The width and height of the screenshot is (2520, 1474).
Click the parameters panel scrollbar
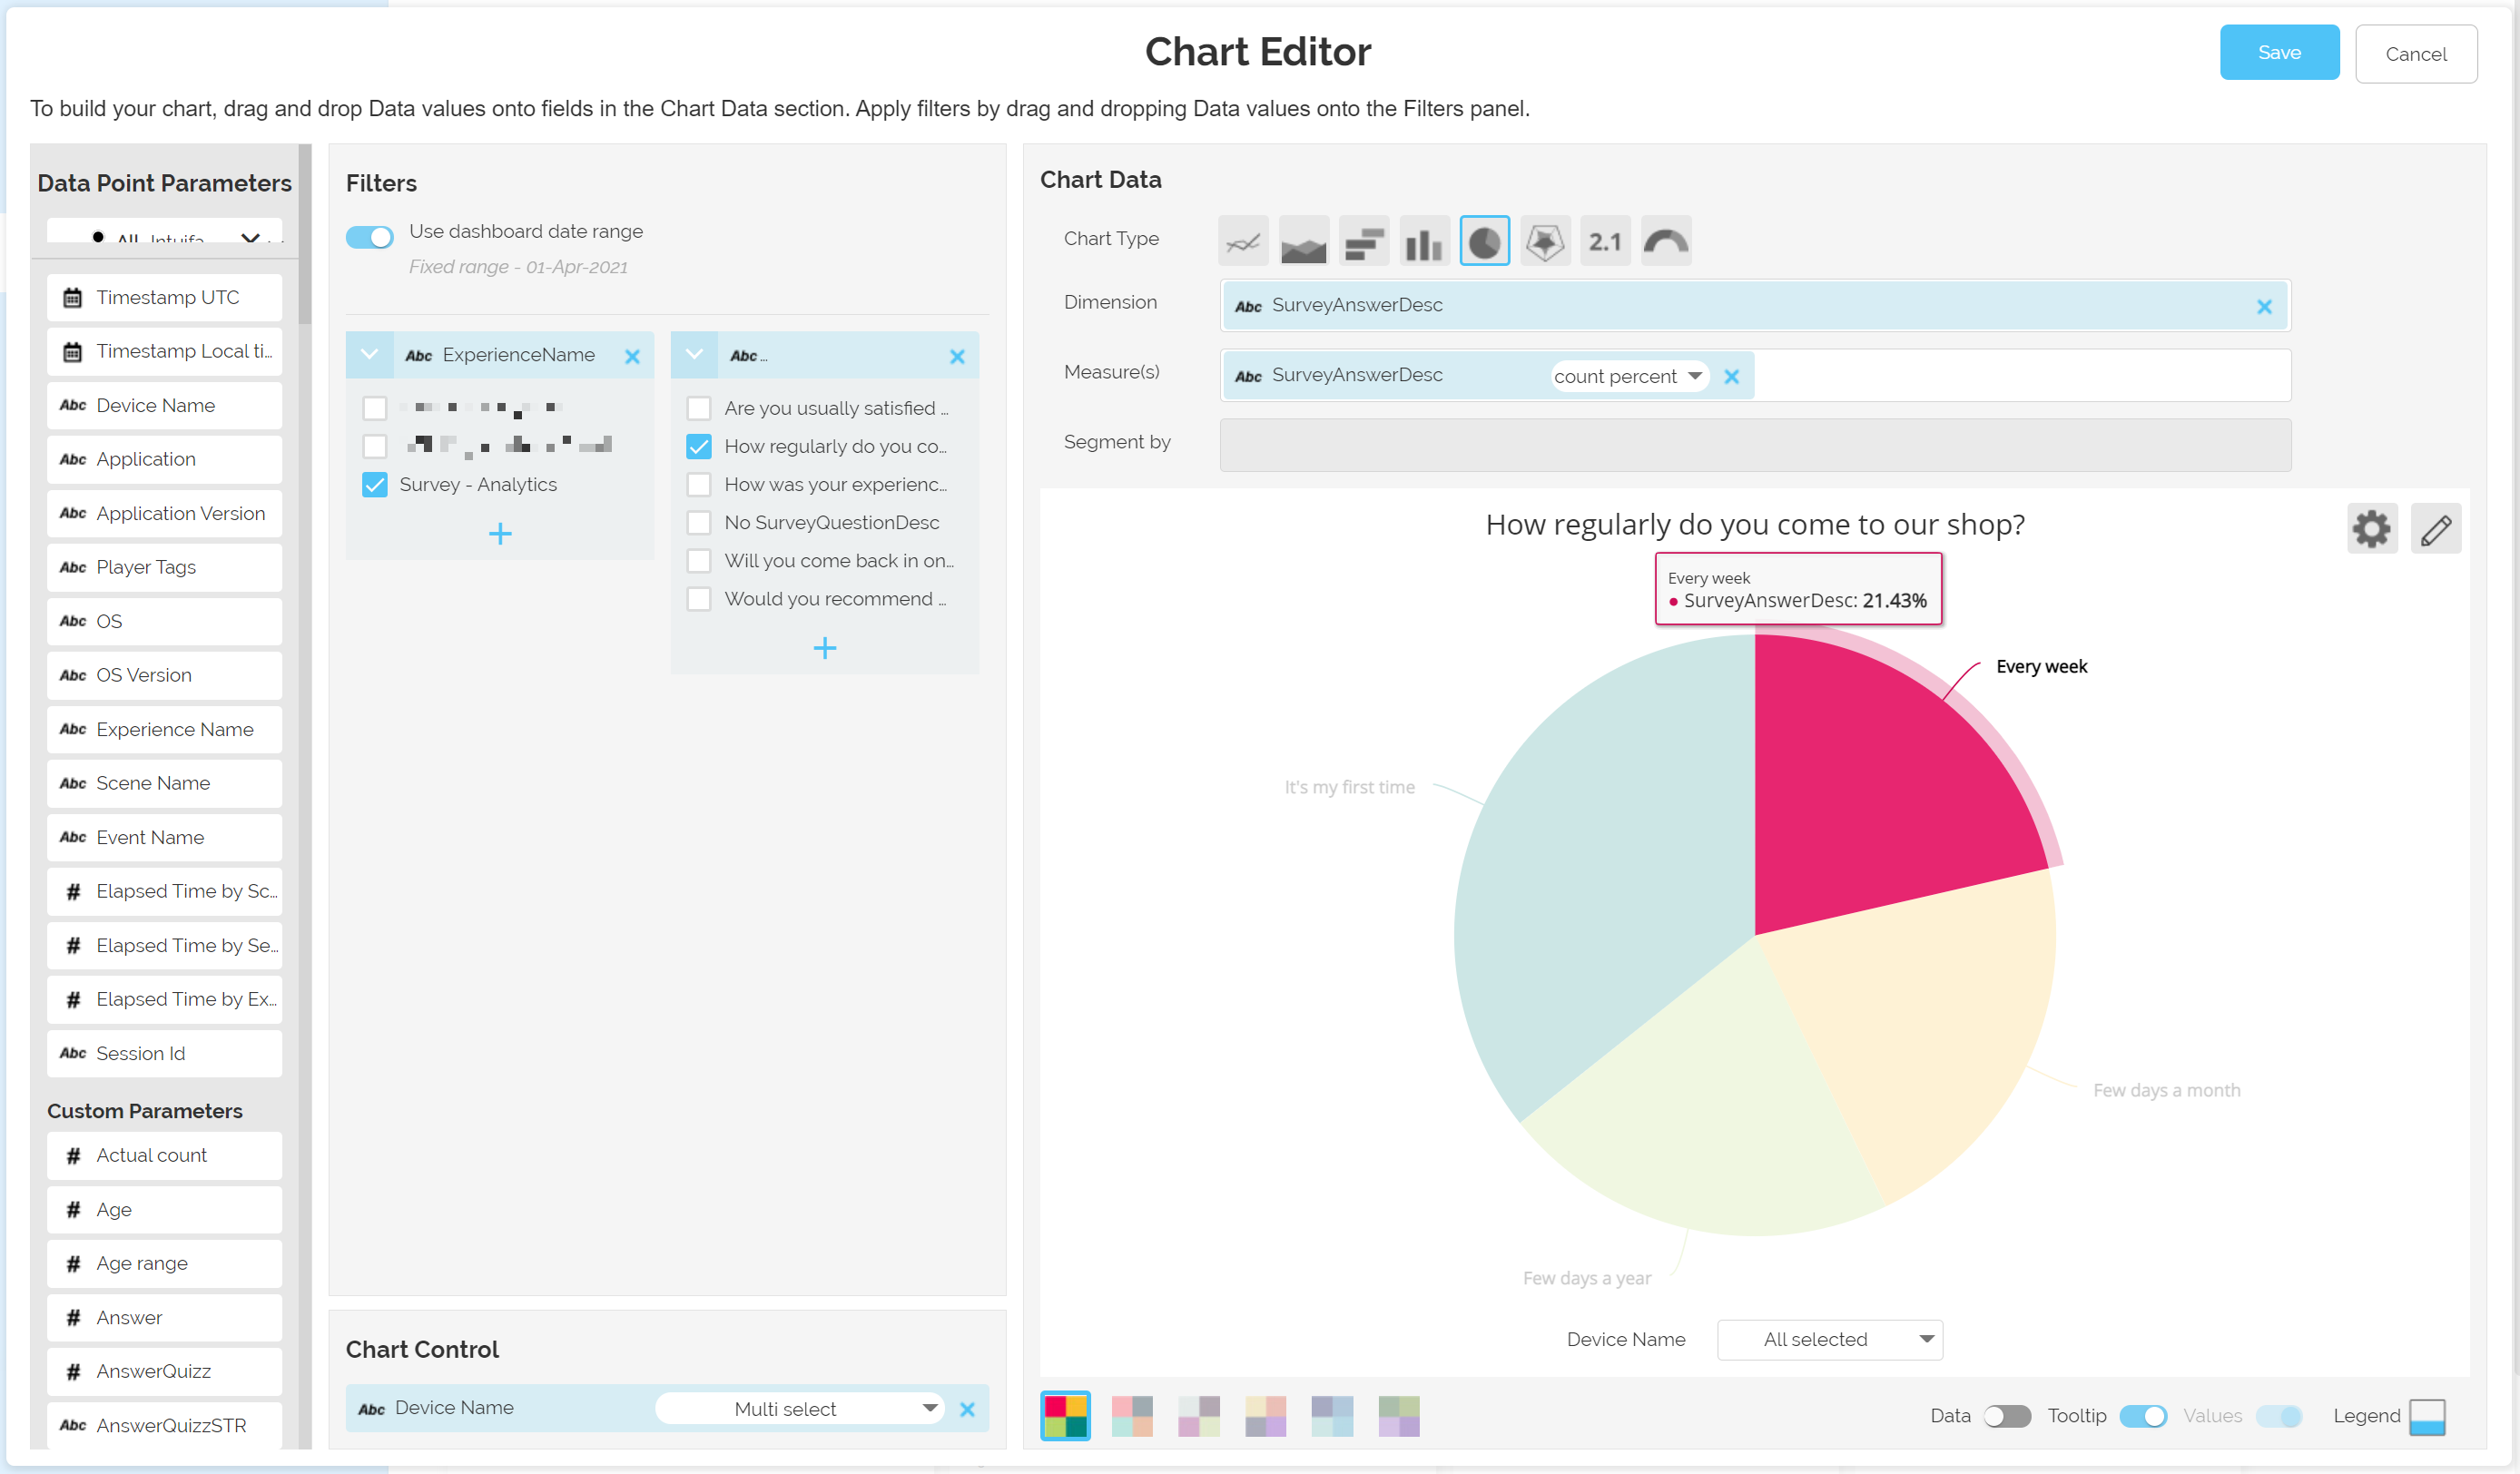click(305, 235)
